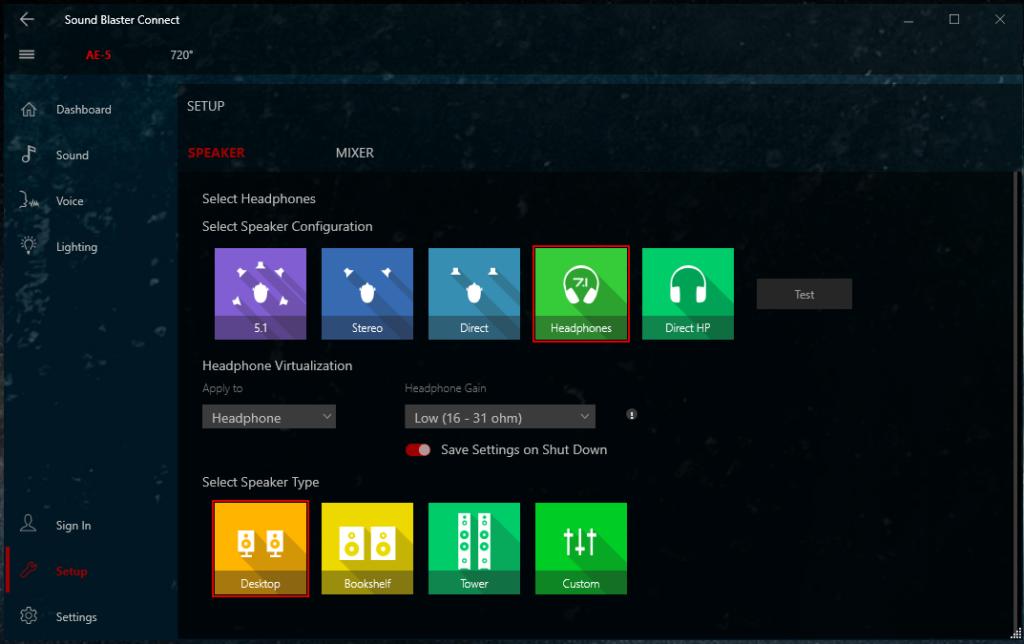Click the back arrow icon
The image size is (1024, 644).
coord(27,20)
